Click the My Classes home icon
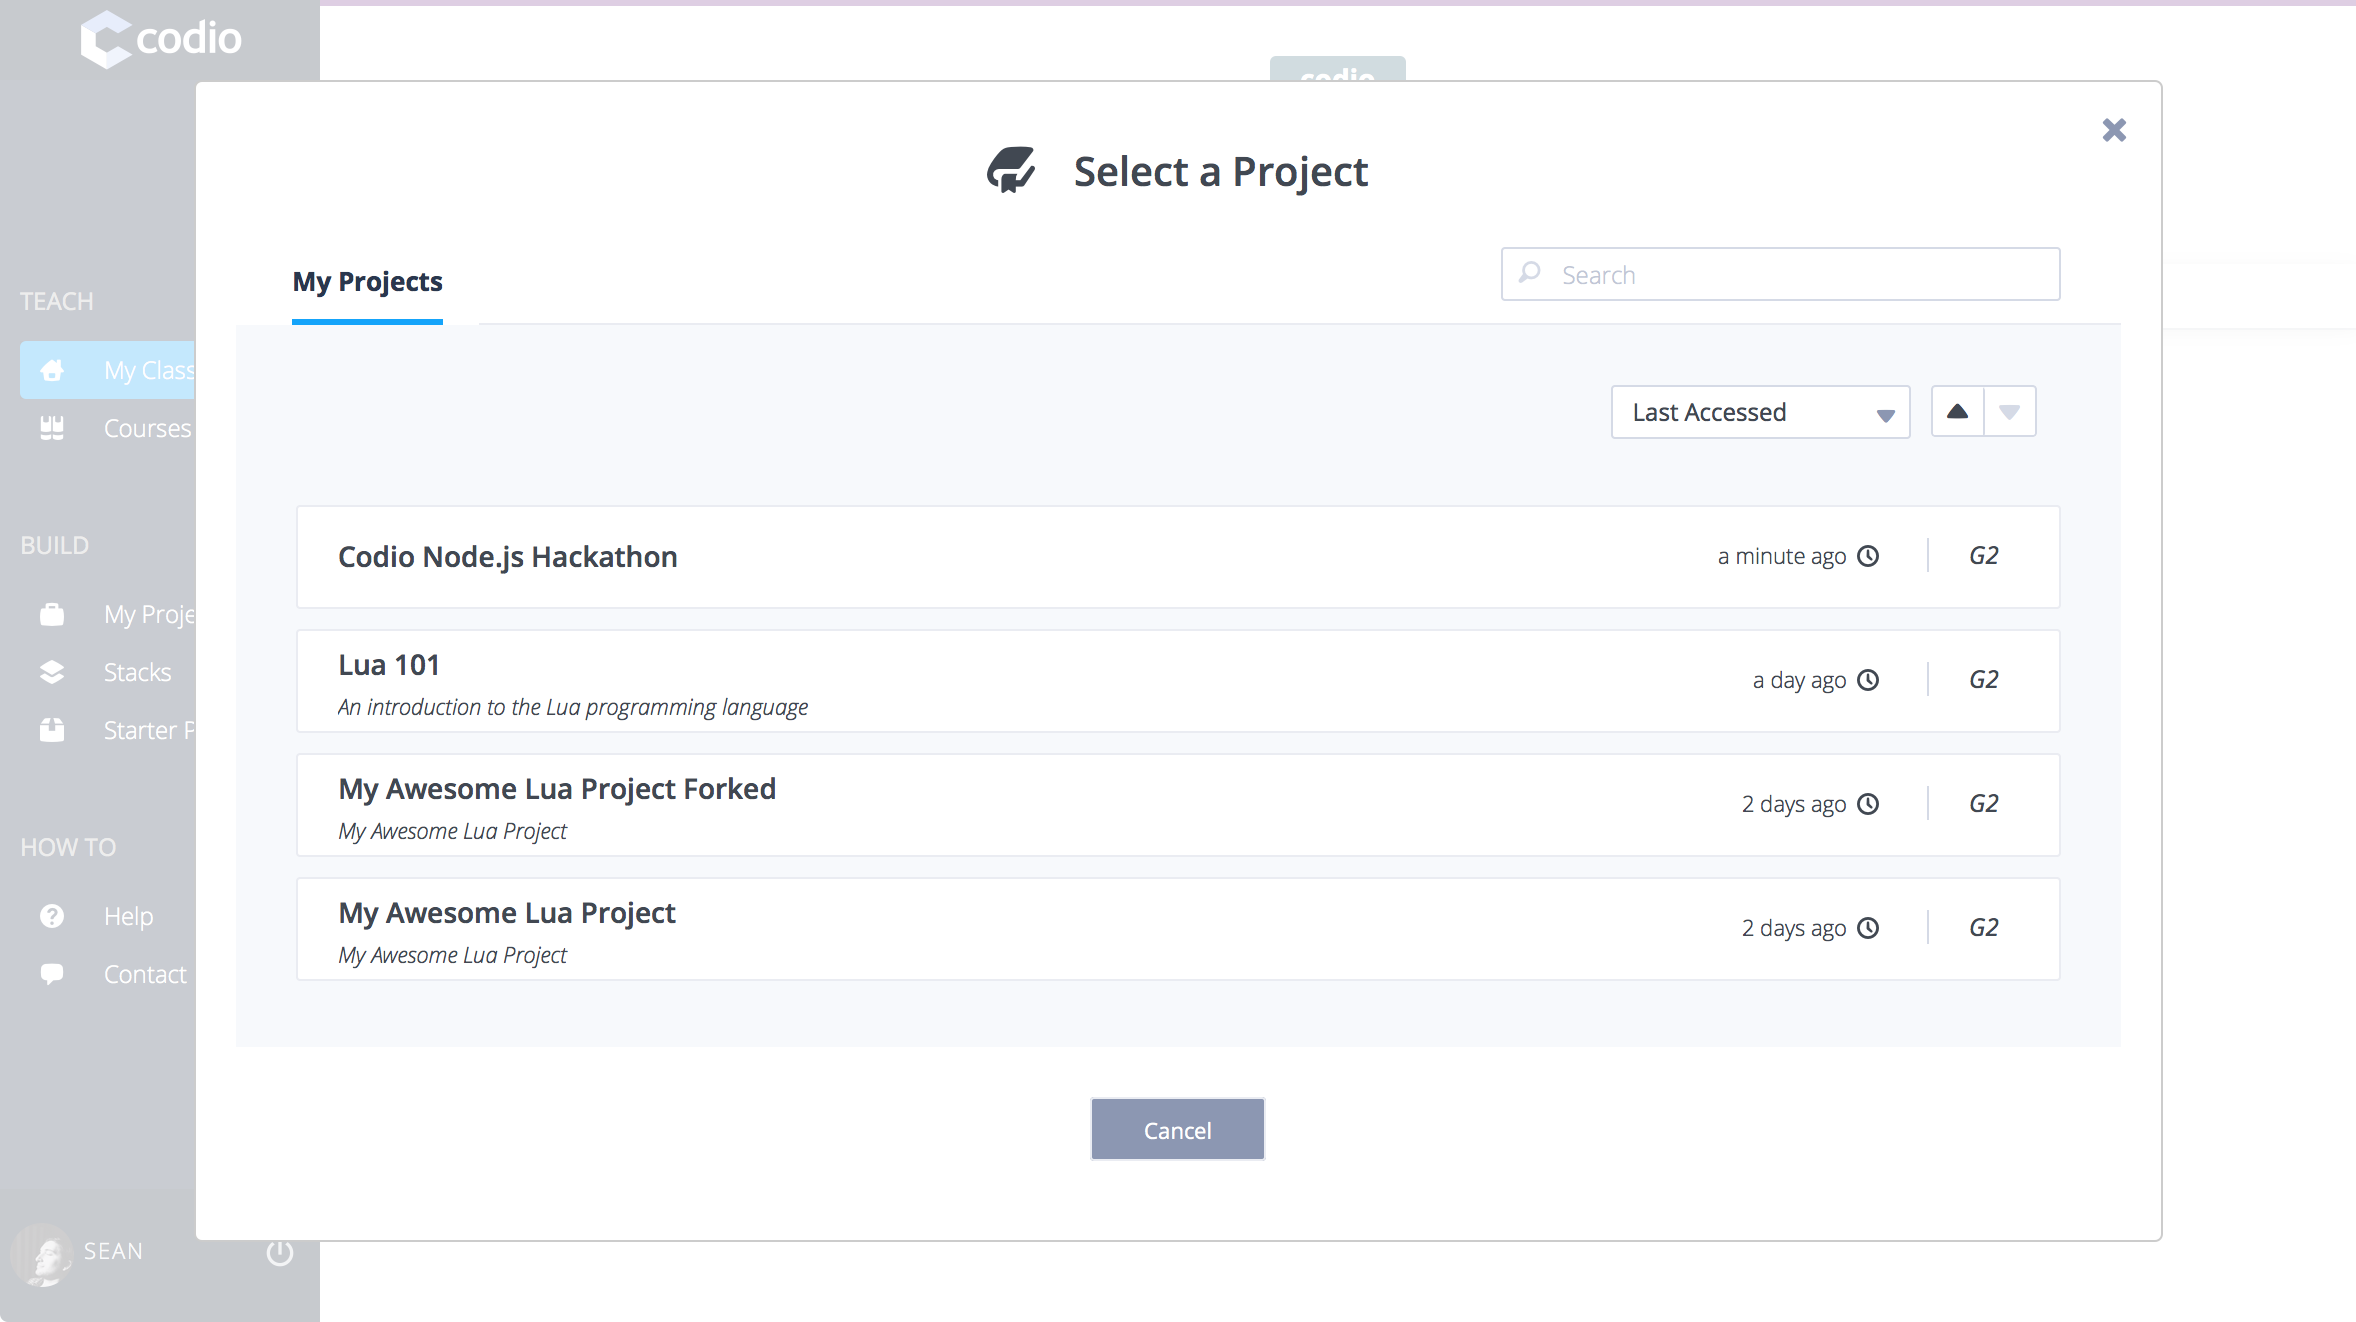 pyautogui.click(x=52, y=370)
